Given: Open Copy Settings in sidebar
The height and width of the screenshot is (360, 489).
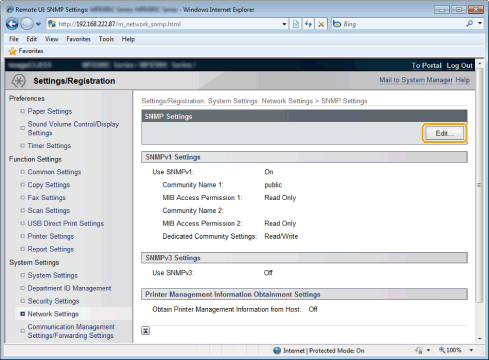Looking at the screenshot, I should (49, 185).
